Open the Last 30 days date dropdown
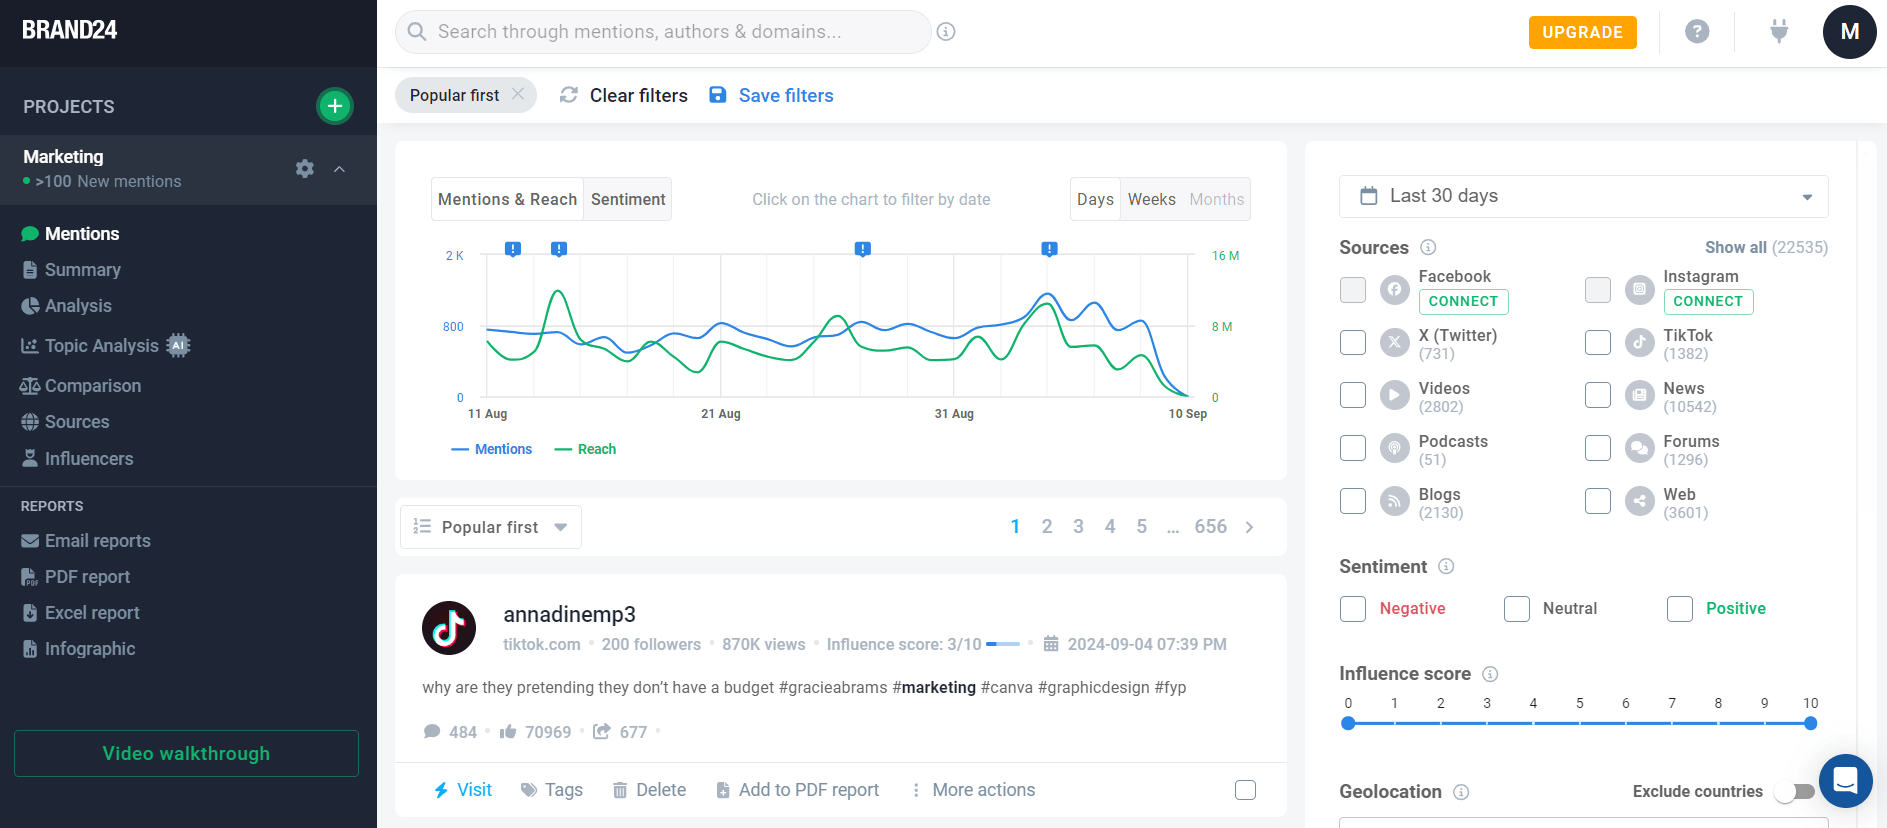This screenshot has height=828, width=1887. 1583,196
